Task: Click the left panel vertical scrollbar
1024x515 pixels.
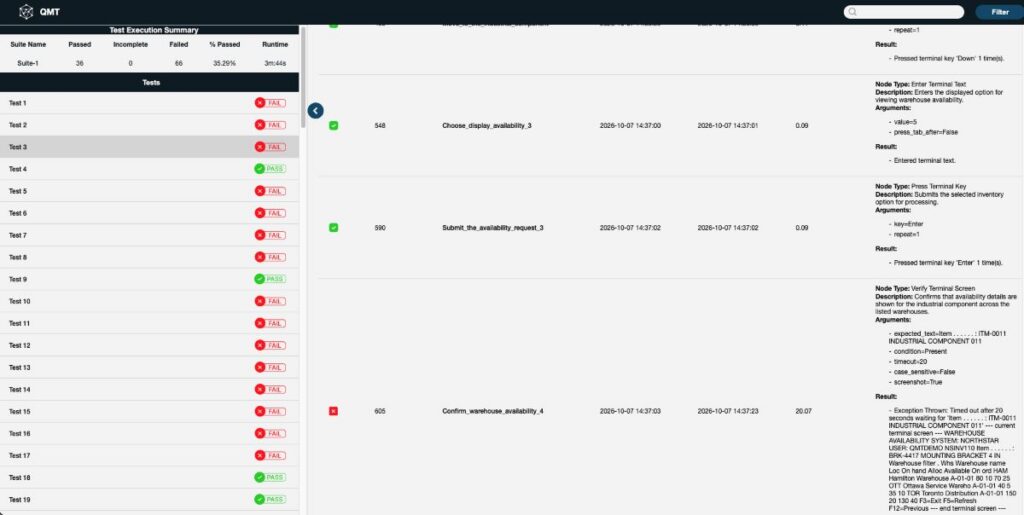Action: point(303,76)
